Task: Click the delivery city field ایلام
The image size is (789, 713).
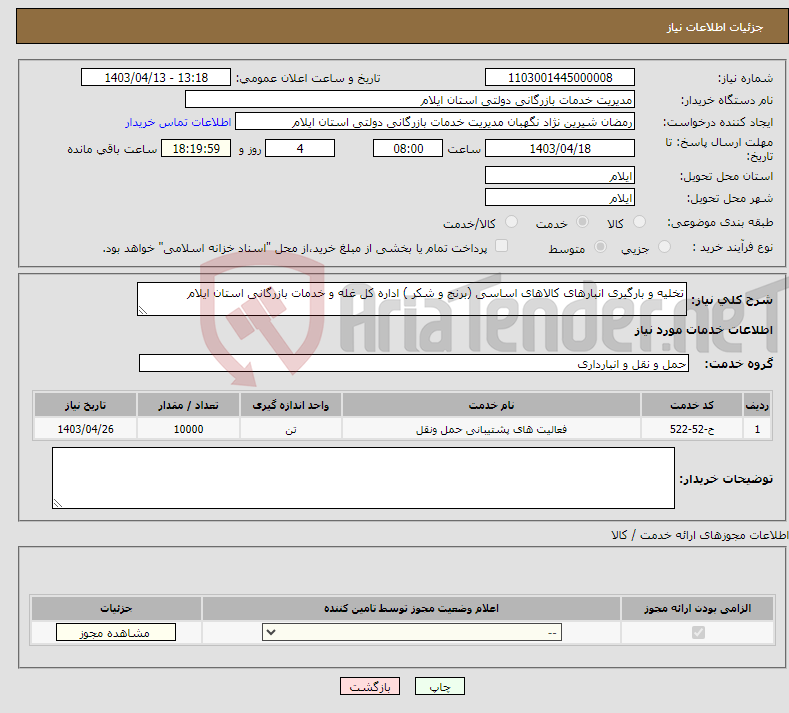Action: point(560,197)
